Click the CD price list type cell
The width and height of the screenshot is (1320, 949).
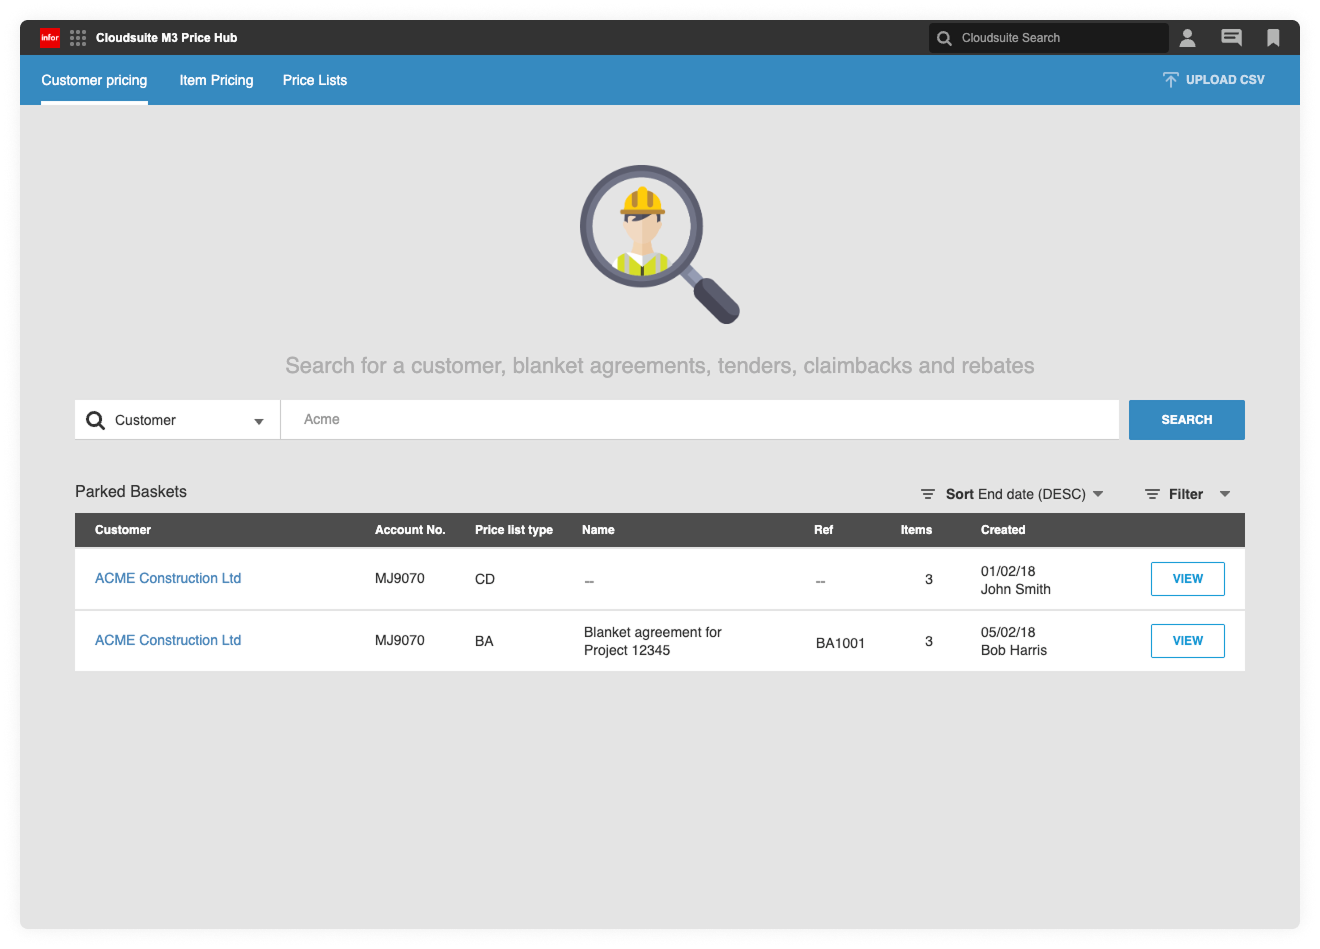(485, 579)
